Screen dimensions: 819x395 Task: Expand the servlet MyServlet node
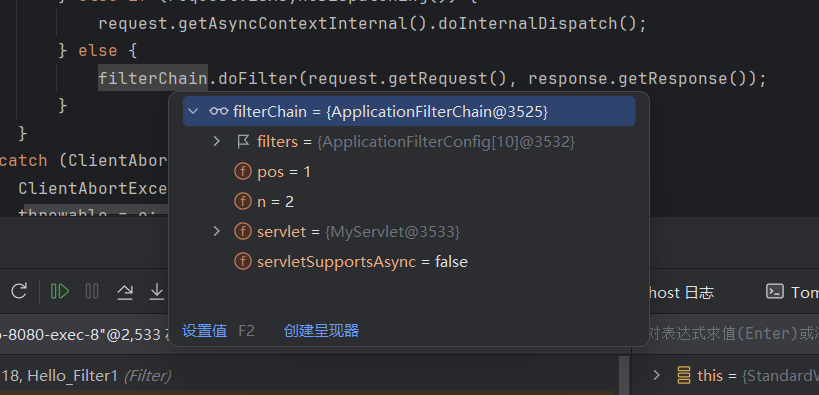[x=217, y=231]
